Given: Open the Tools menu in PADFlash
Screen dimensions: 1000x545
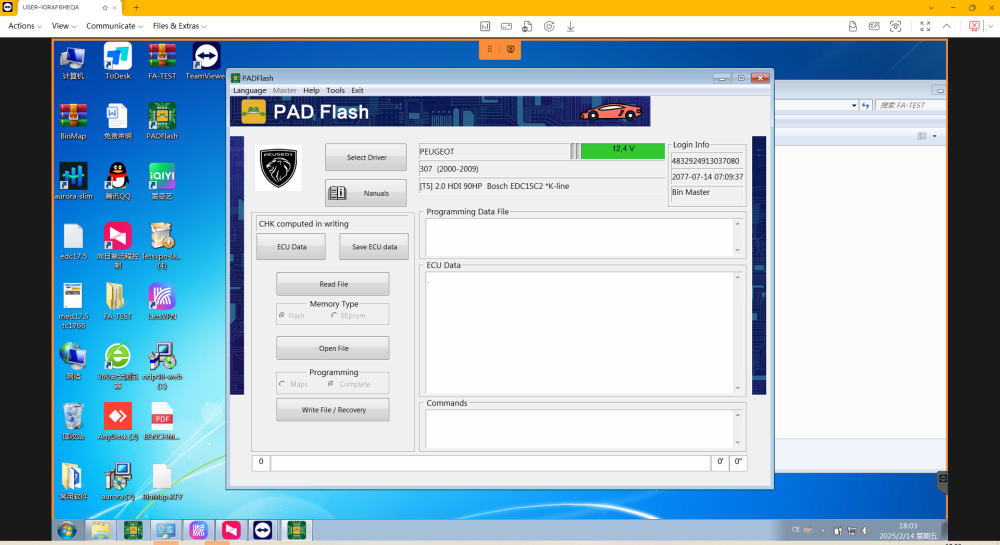Looking at the screenshot, I should (x=335, y=90).
